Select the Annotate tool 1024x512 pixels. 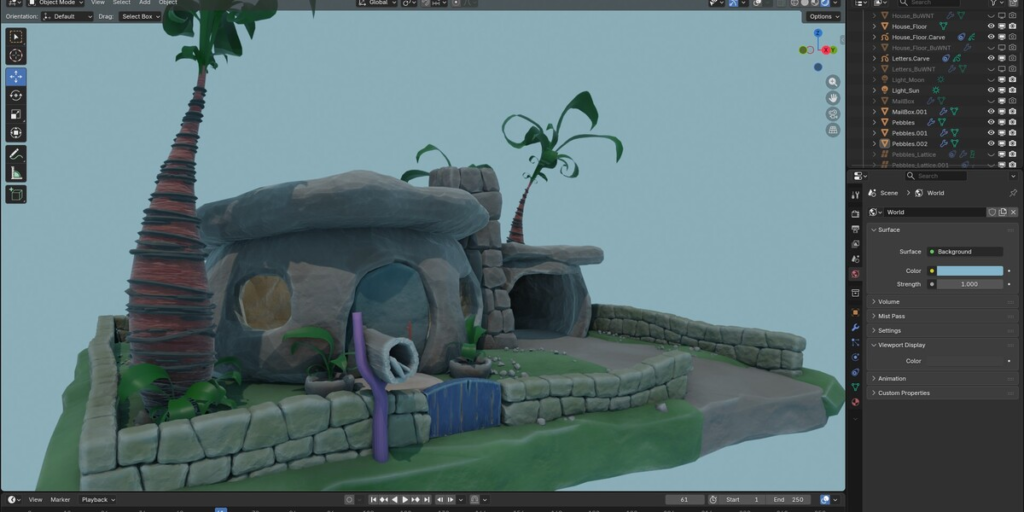(x=16, y=155)
